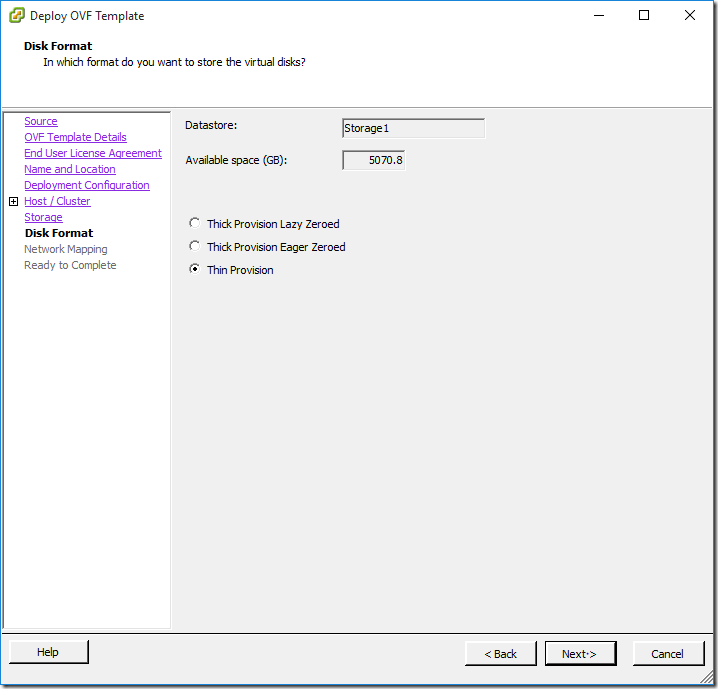The image size is (718, 689).
Task: Click the Help button
Action: (x=49, y=652)
